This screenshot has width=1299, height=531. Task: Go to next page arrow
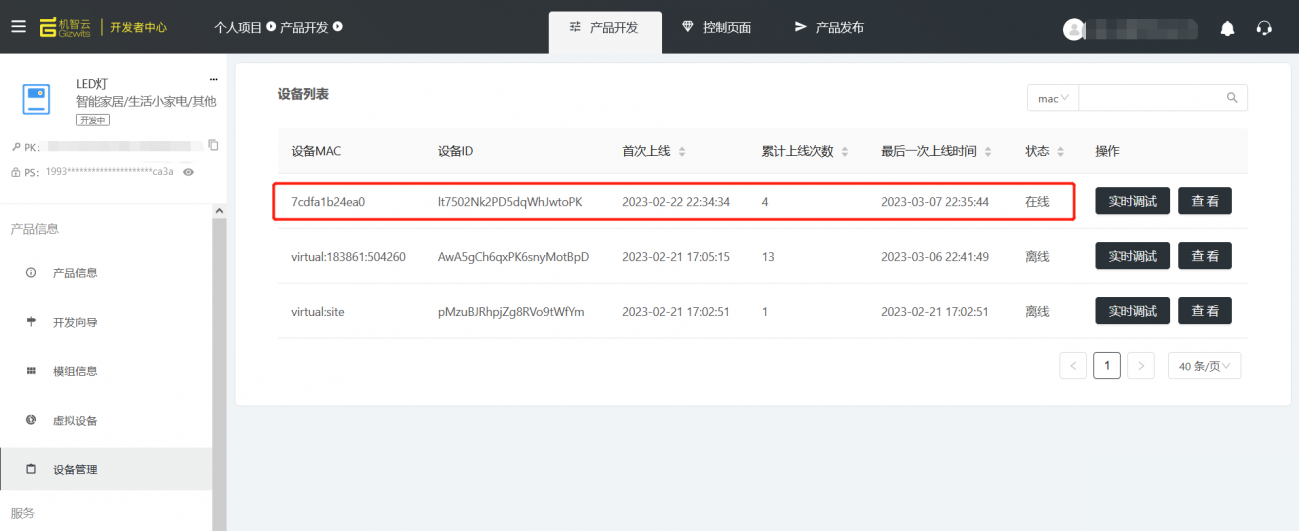point(1141,366)
